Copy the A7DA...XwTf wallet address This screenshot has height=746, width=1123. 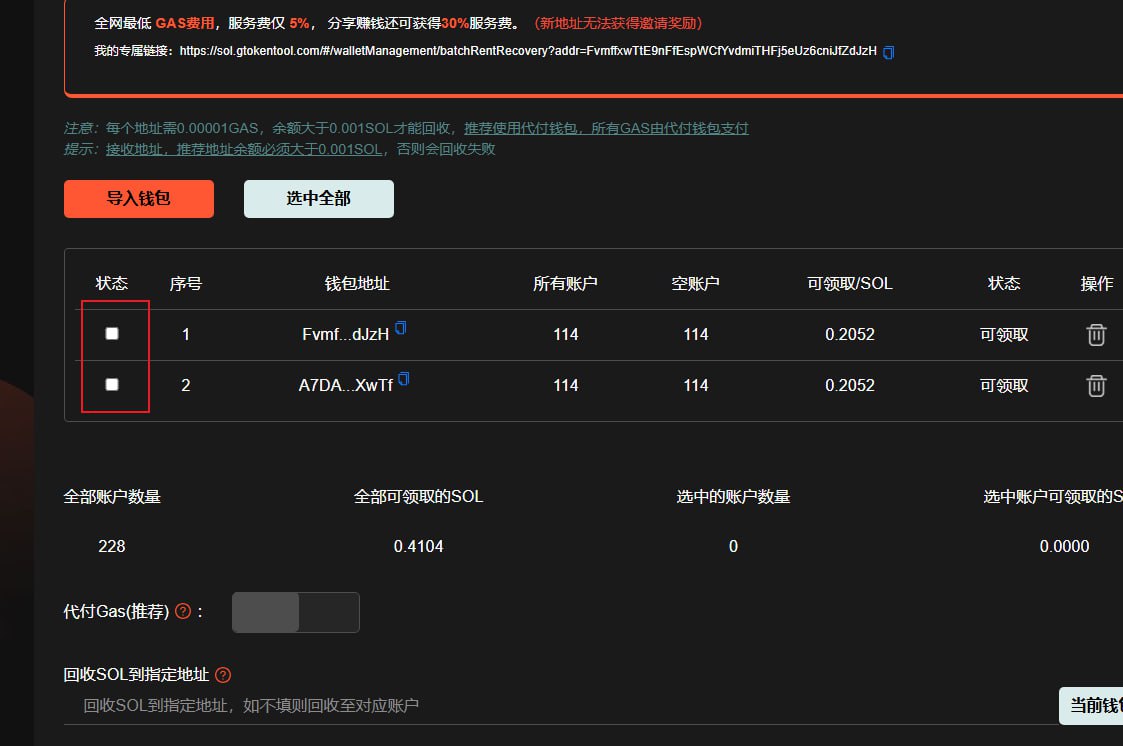pos(404,379)
